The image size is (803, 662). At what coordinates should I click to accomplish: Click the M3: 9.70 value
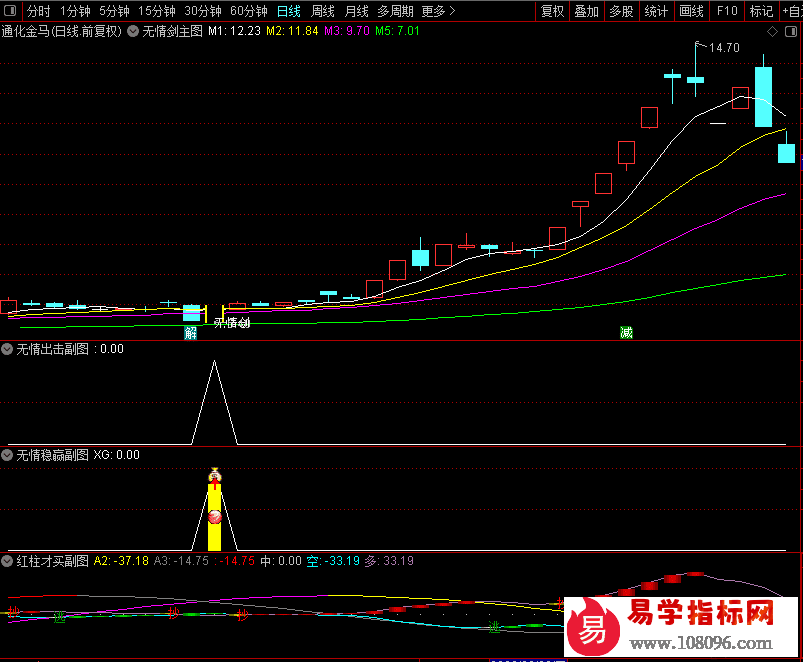pos(347,31)
